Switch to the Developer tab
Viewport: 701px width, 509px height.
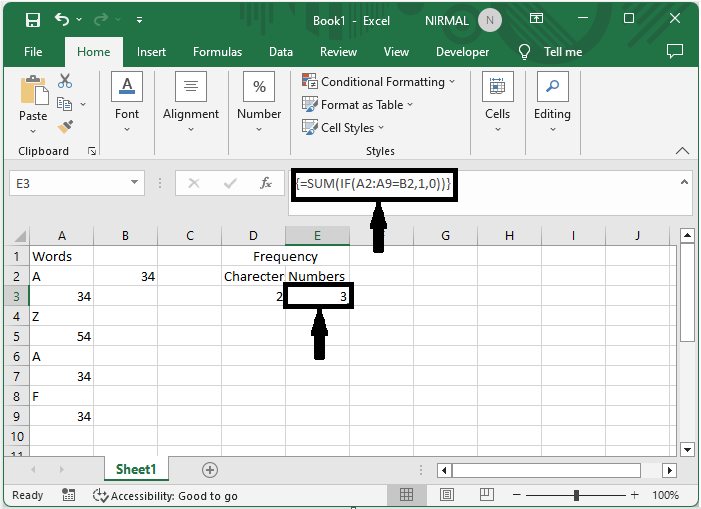(462, 52)
